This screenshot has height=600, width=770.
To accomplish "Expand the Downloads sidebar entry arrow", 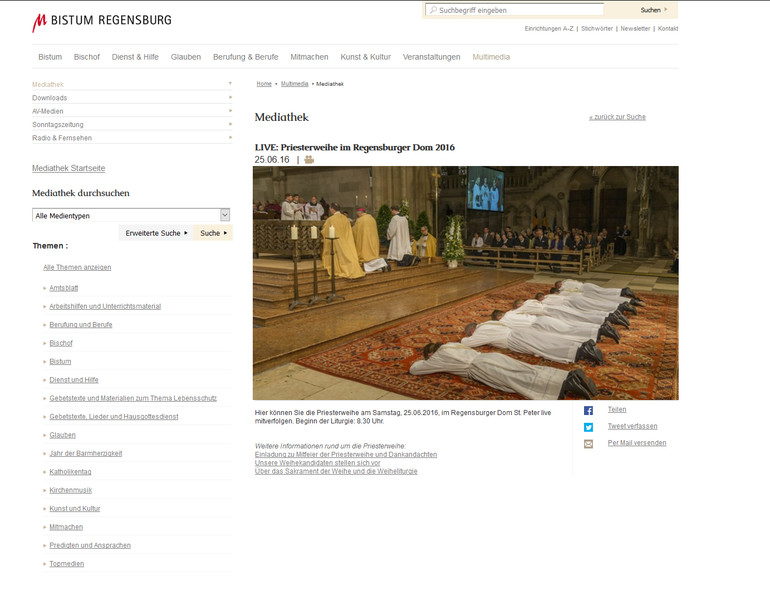I will point(230,98).
